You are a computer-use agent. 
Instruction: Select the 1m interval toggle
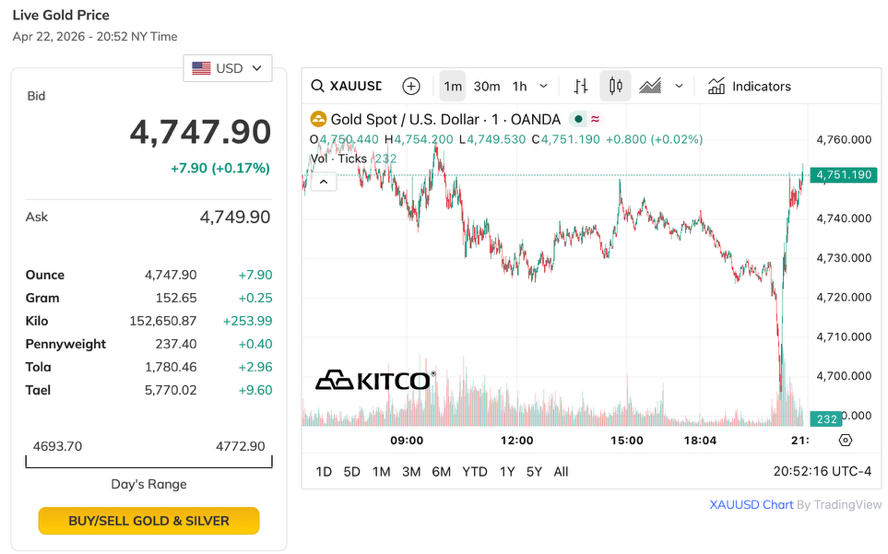453,86
